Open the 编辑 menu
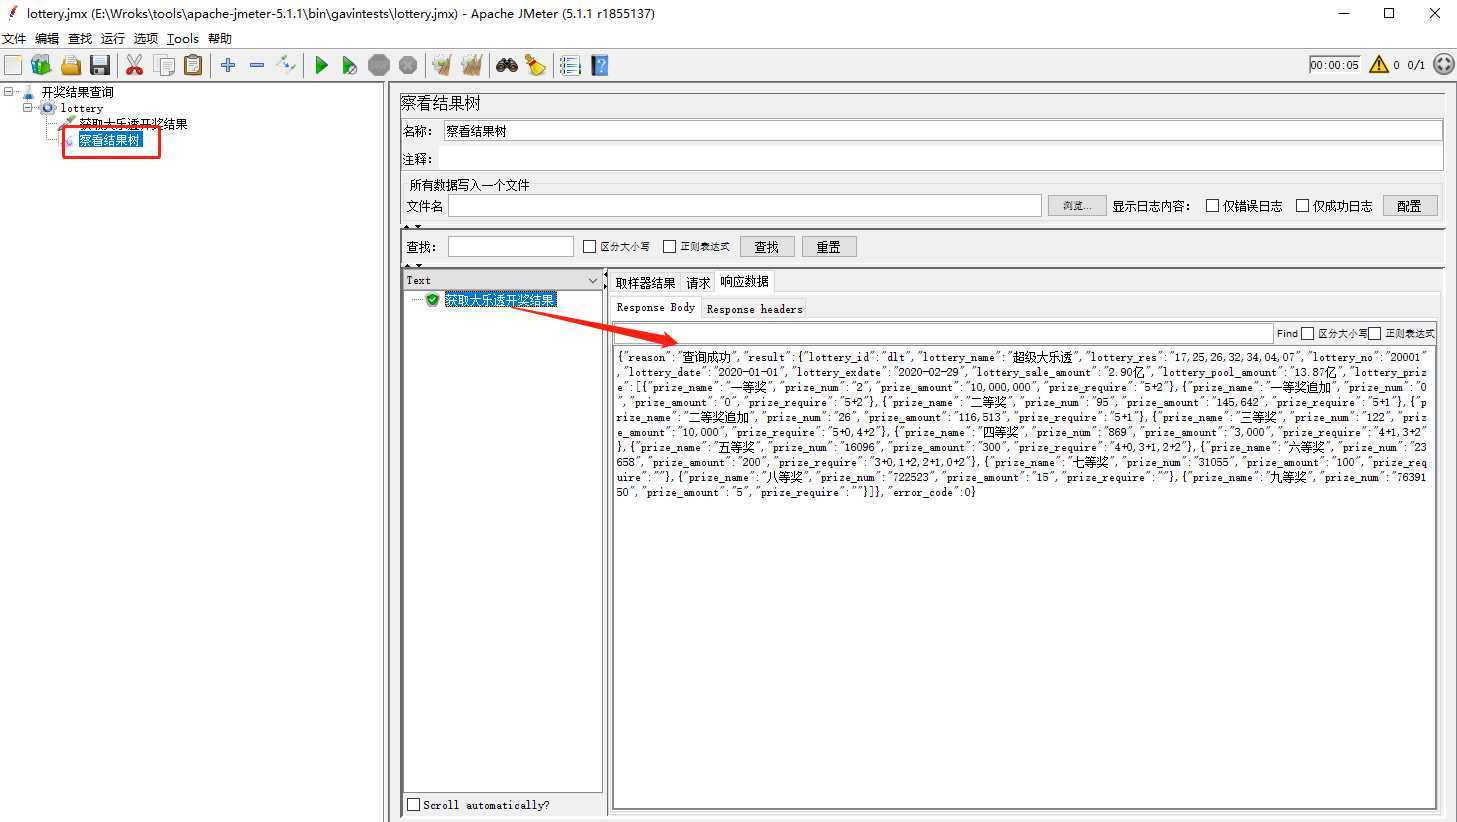The width and height of the screenshot is (1457, 822). [47, 39]
